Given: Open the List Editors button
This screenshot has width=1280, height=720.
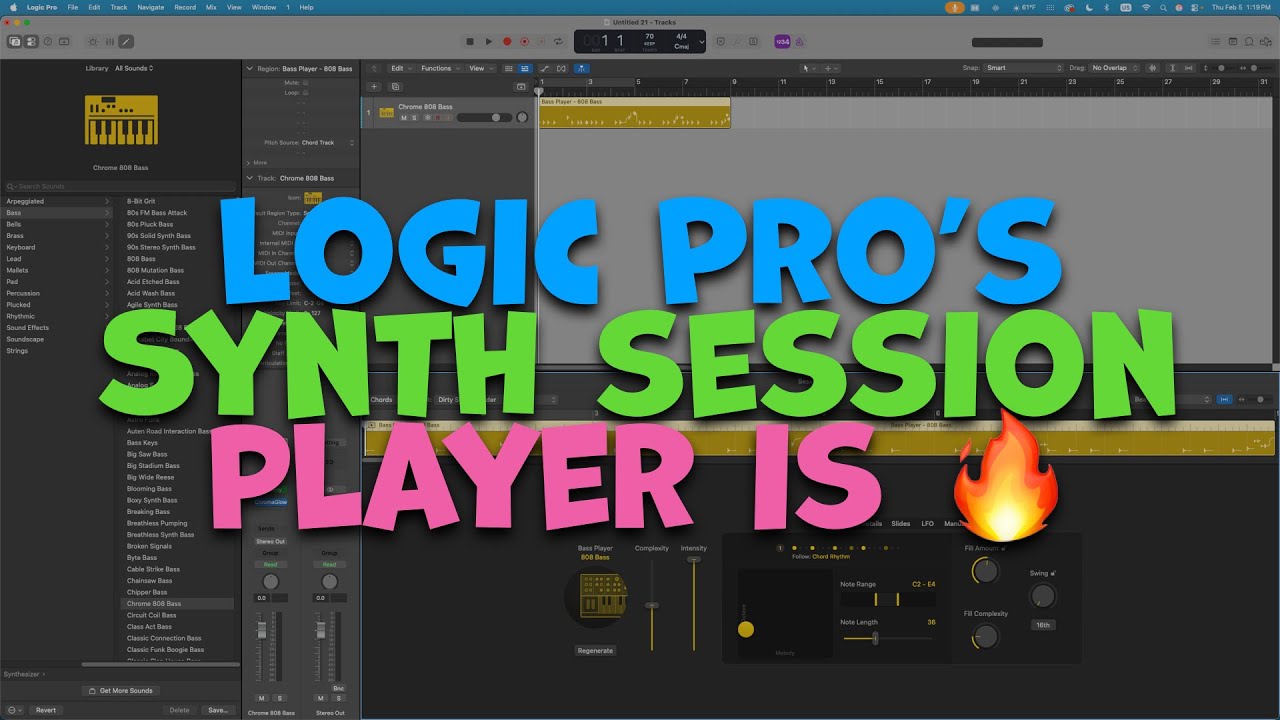Looking at the screenshot, I should (1215, 41).
